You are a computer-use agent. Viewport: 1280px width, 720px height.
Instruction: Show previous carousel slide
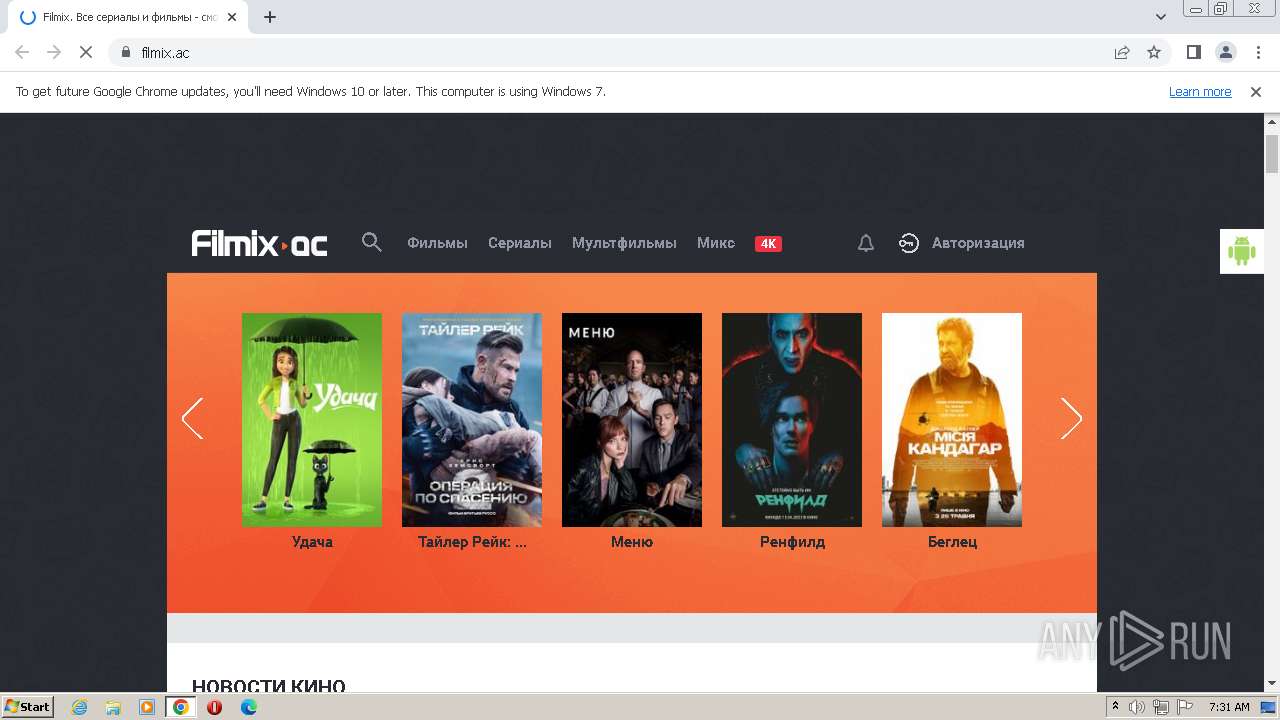192,418
